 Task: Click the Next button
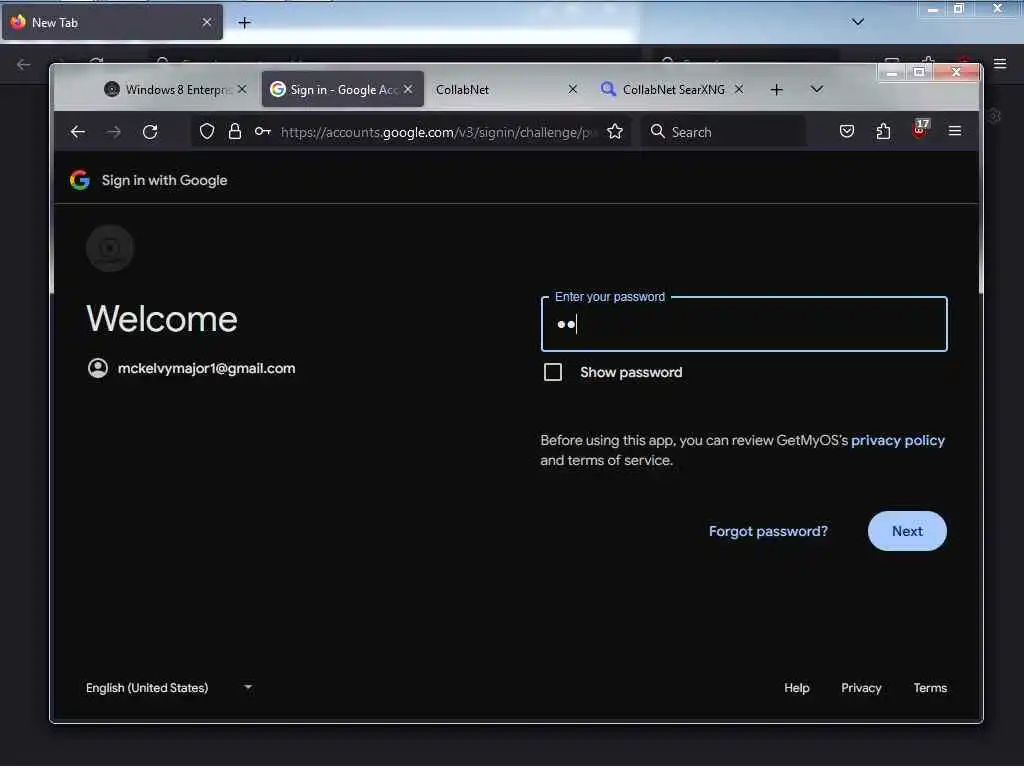coord(907,531)
